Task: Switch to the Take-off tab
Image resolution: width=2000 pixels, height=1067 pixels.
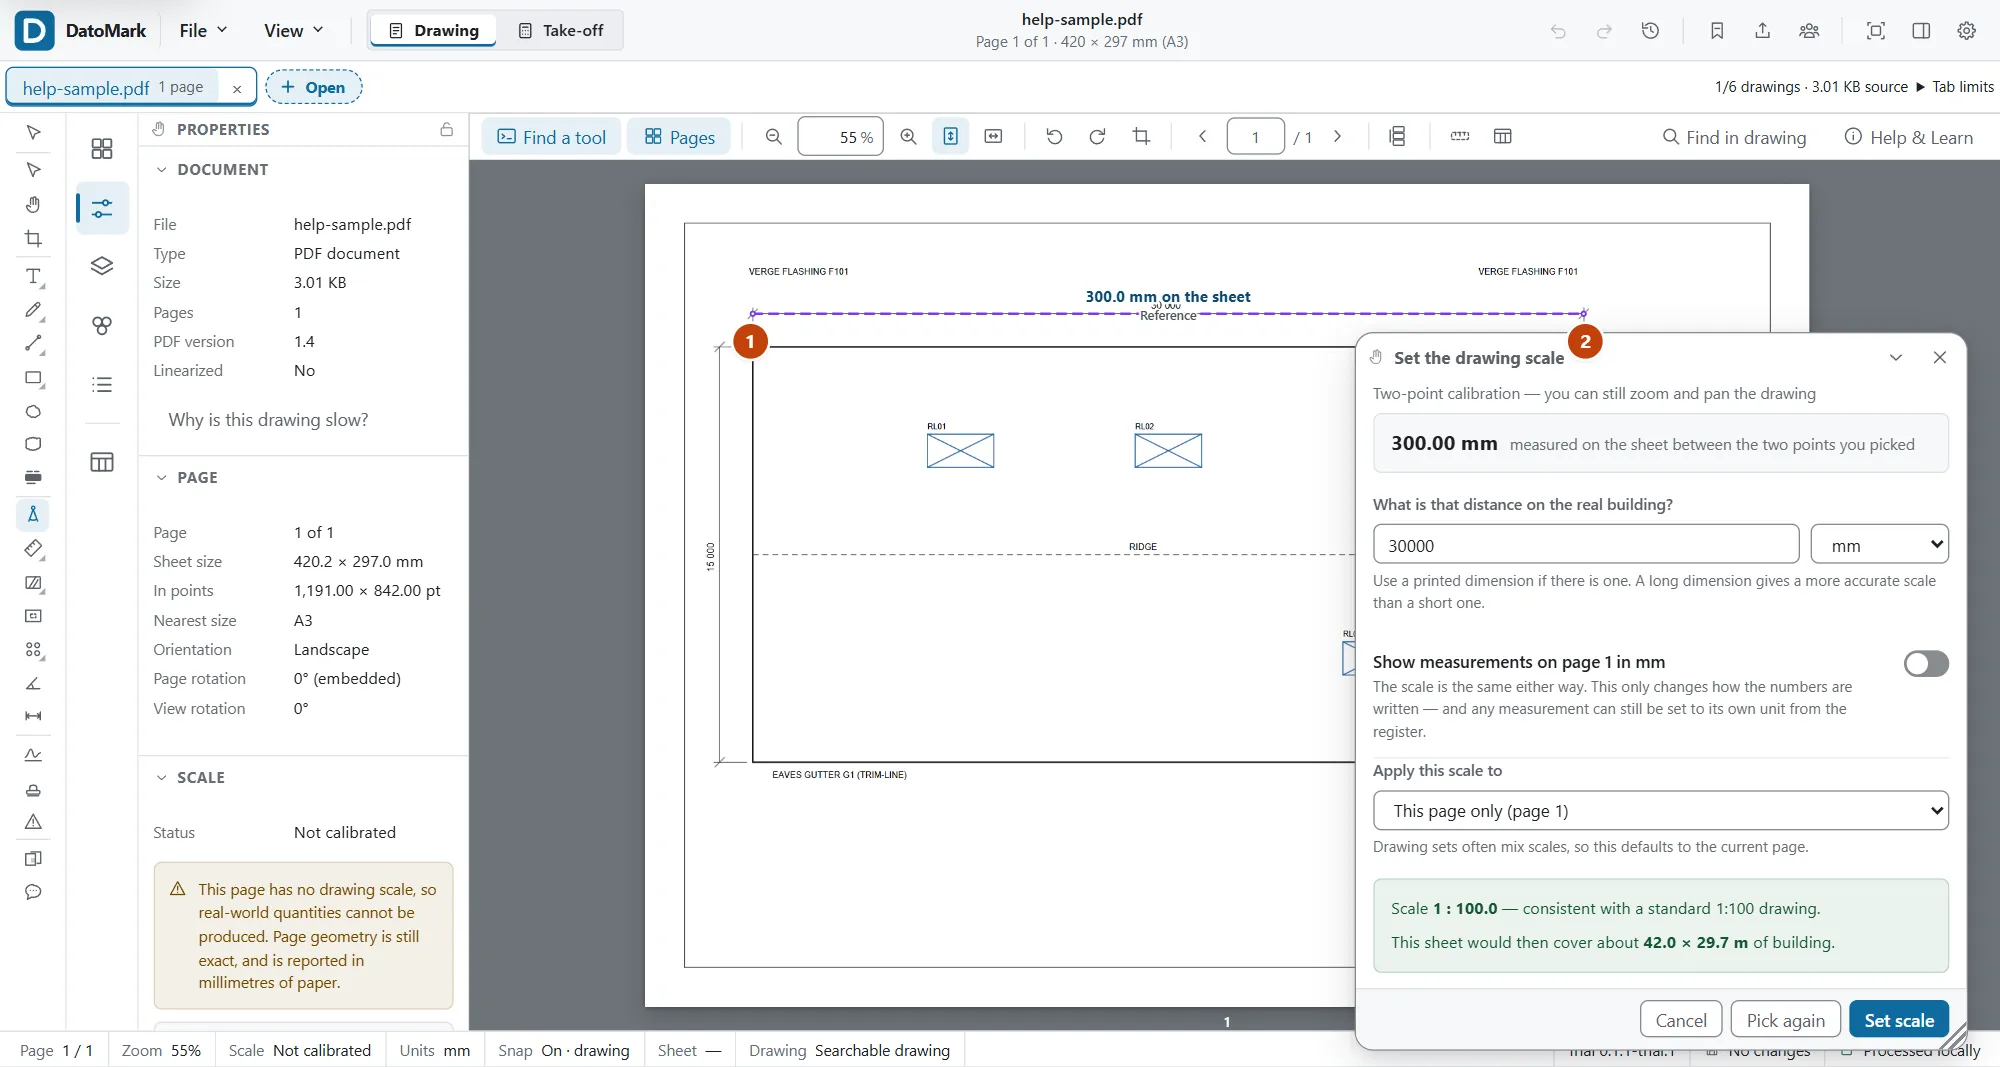Action: coord(561,31)
